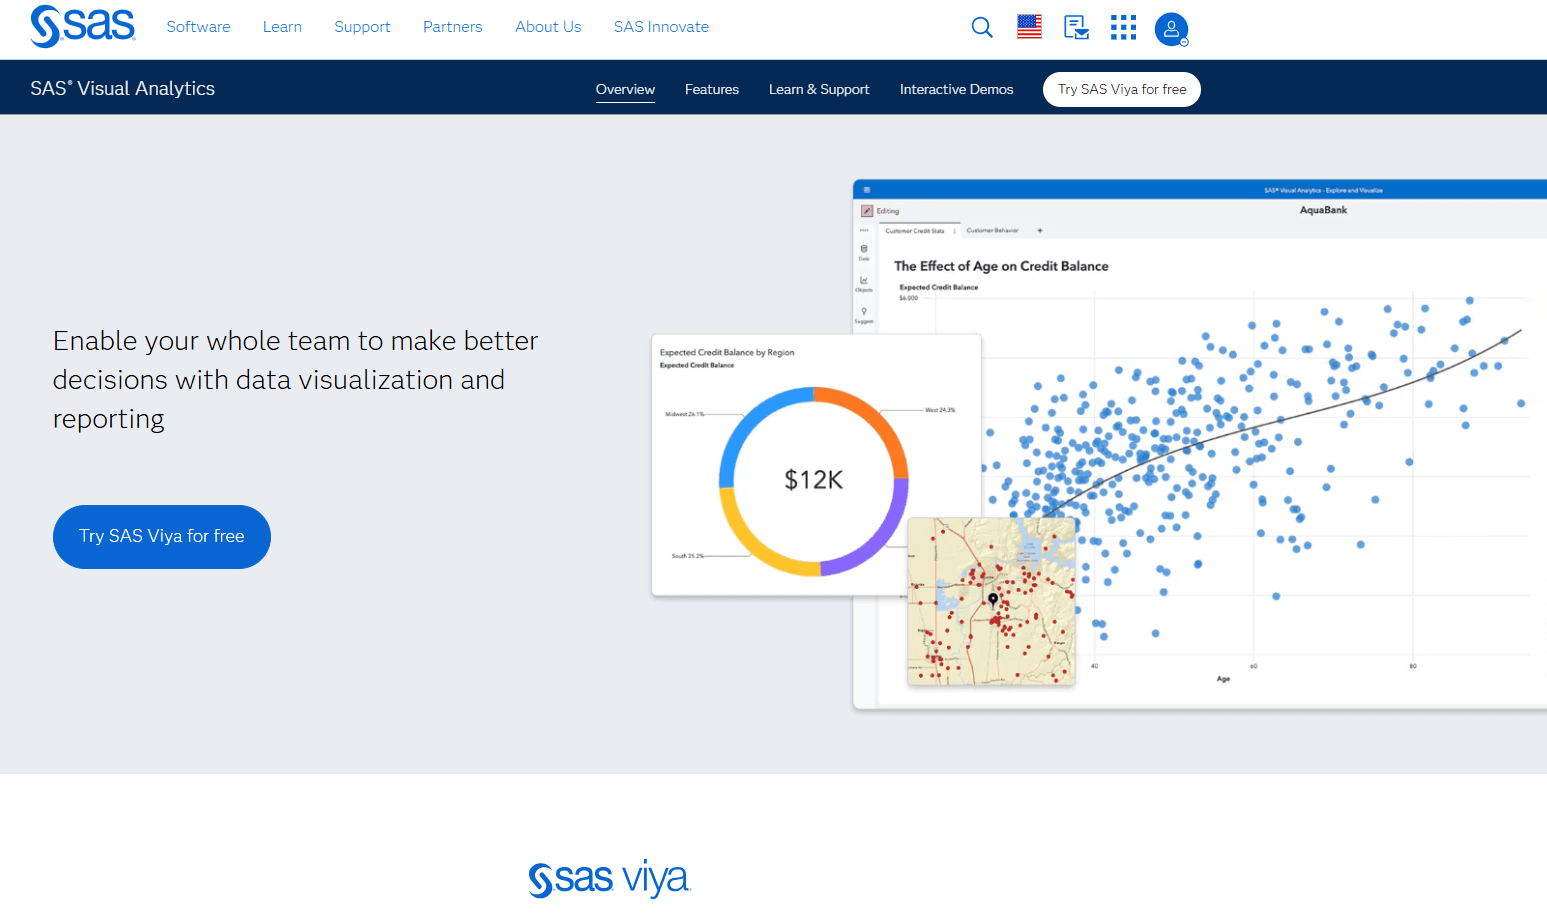The height and width of the screenshot is (922, 1547).
Task: Click the 'Expected Credit Balance by Region' heading
Action: (727, 352)
